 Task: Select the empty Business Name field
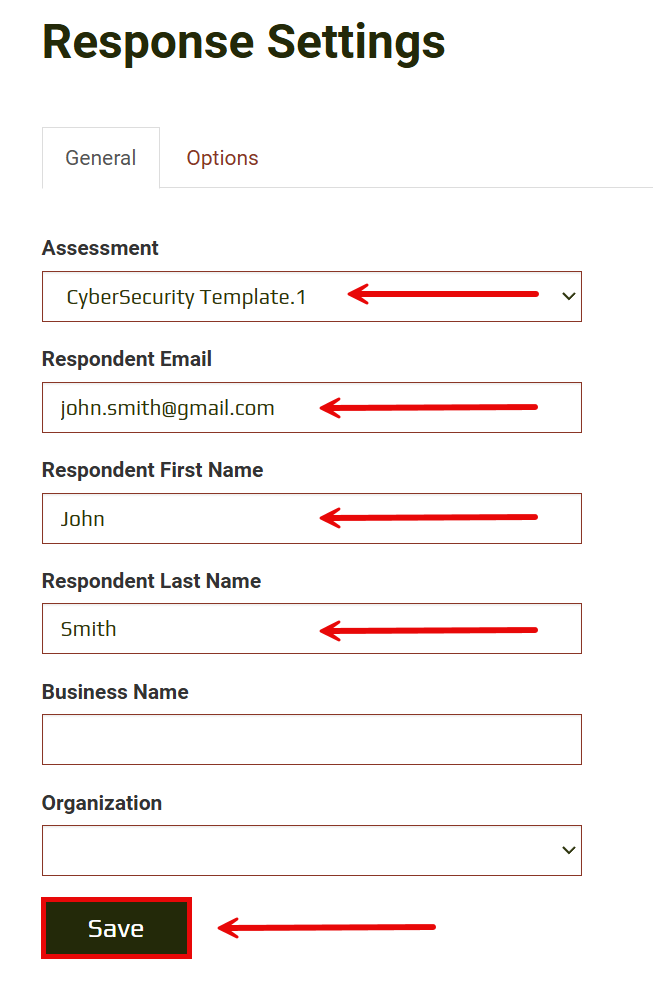[x=311, y=740]
